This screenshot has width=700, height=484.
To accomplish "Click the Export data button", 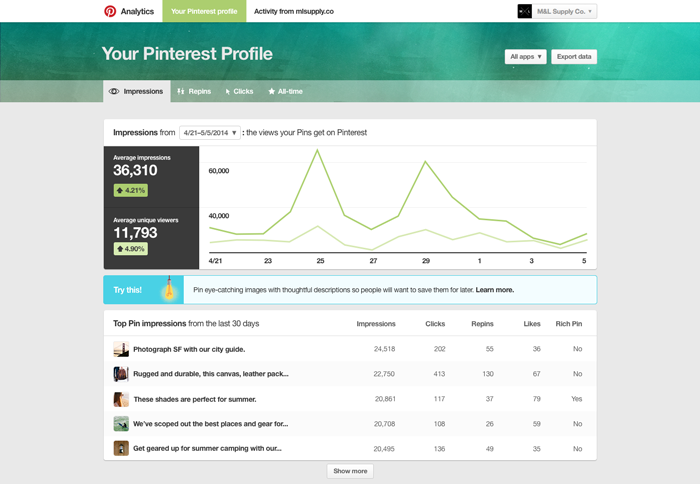I will tap(574, 57).
